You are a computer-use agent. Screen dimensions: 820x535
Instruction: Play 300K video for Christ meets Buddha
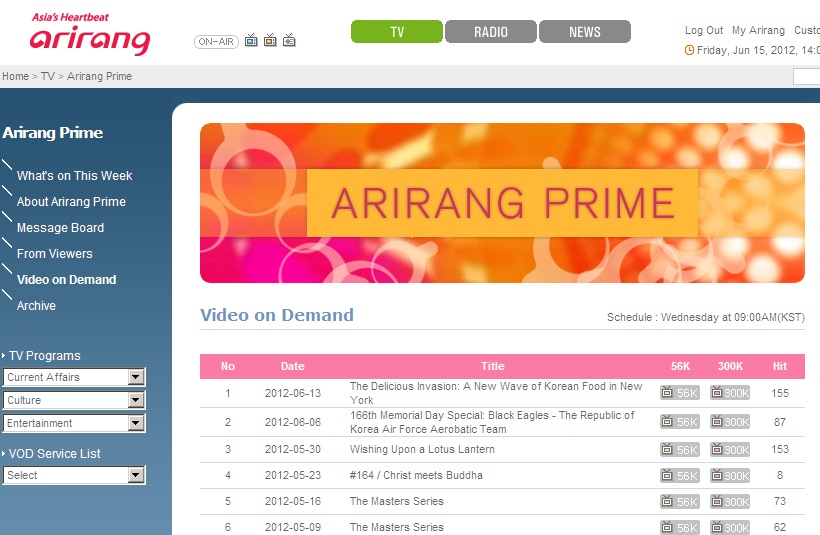[730, 475]
